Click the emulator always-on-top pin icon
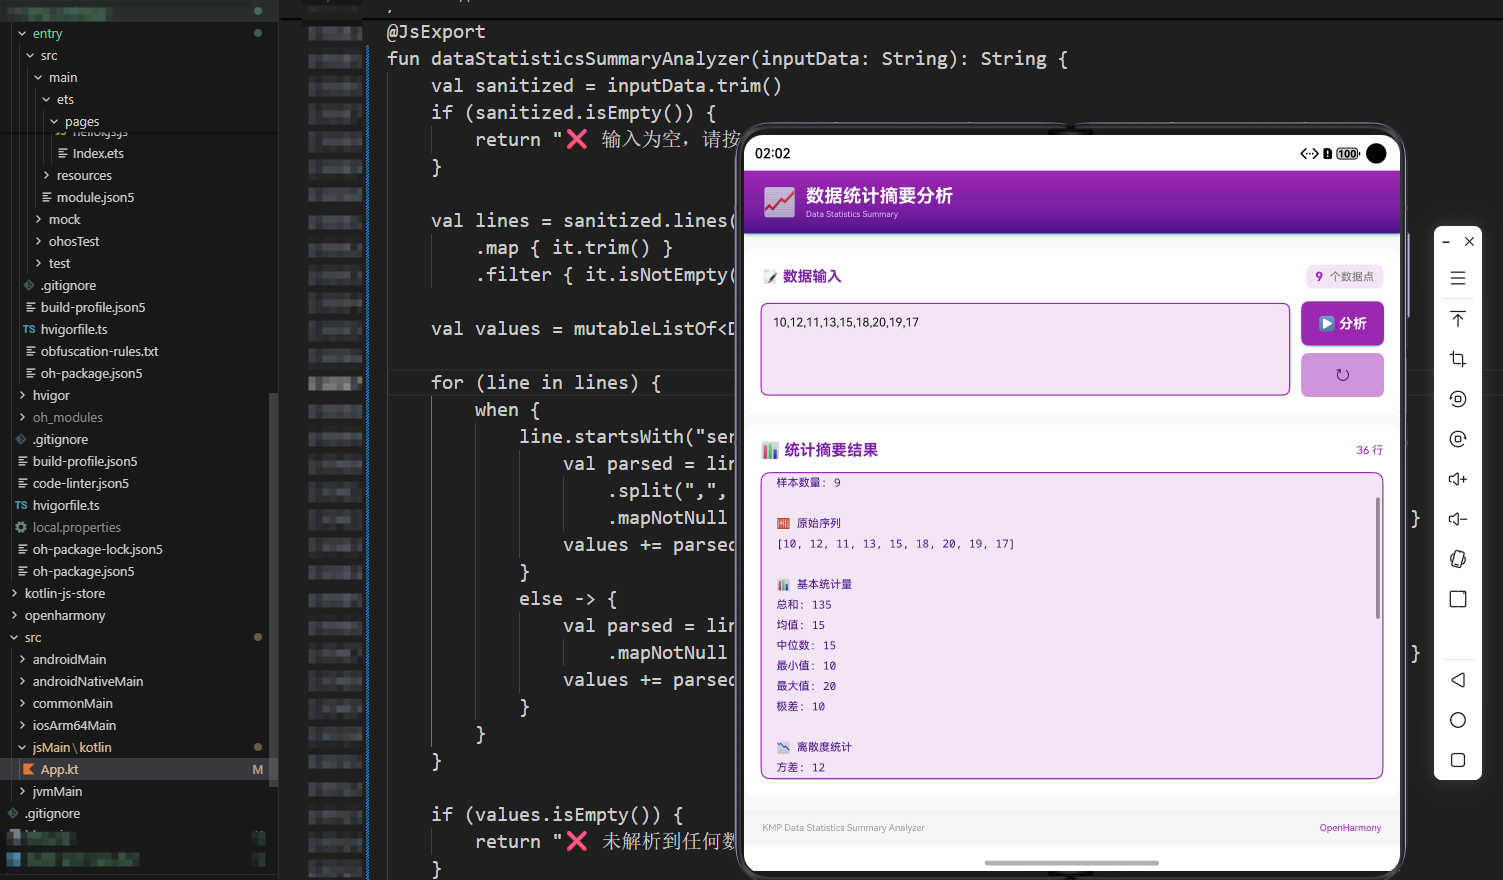Image resolution: width=1503 pixels, height=880 pixels. [1458, 319]
